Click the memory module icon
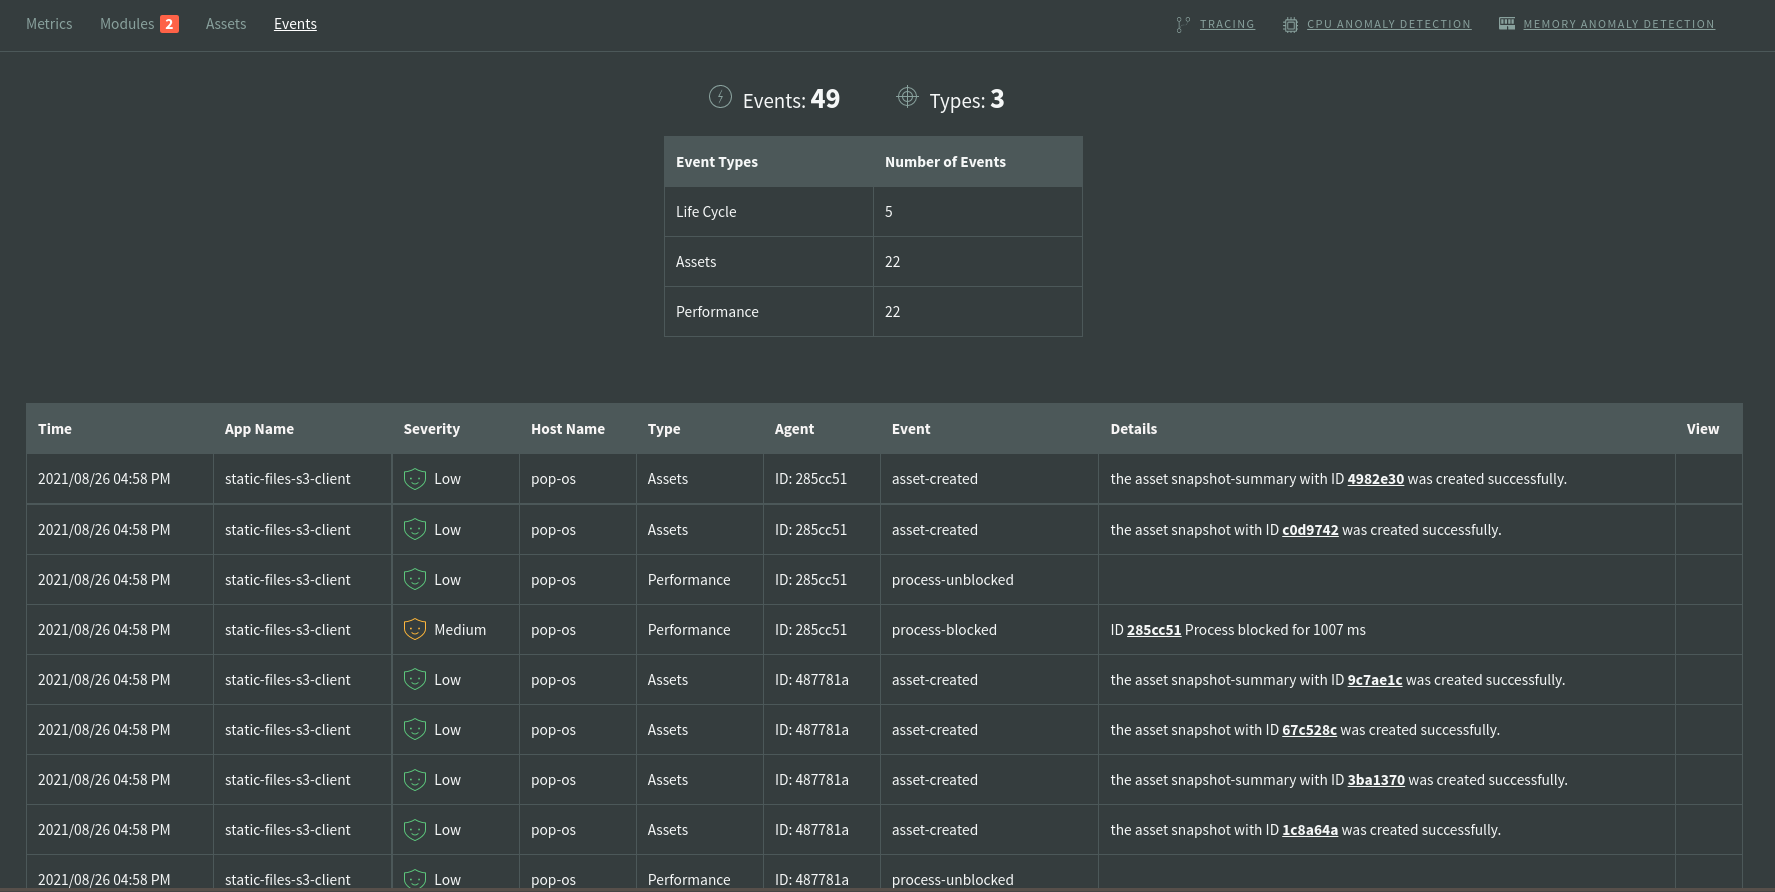 (x=1507, y=23)
